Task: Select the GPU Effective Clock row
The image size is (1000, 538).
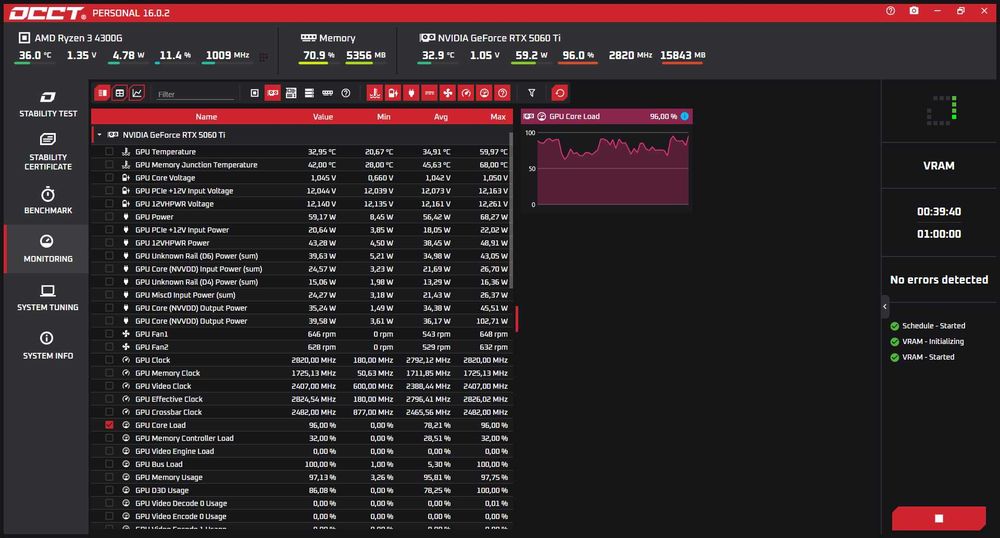Action: pyautogui.click(x=301, y=399)
